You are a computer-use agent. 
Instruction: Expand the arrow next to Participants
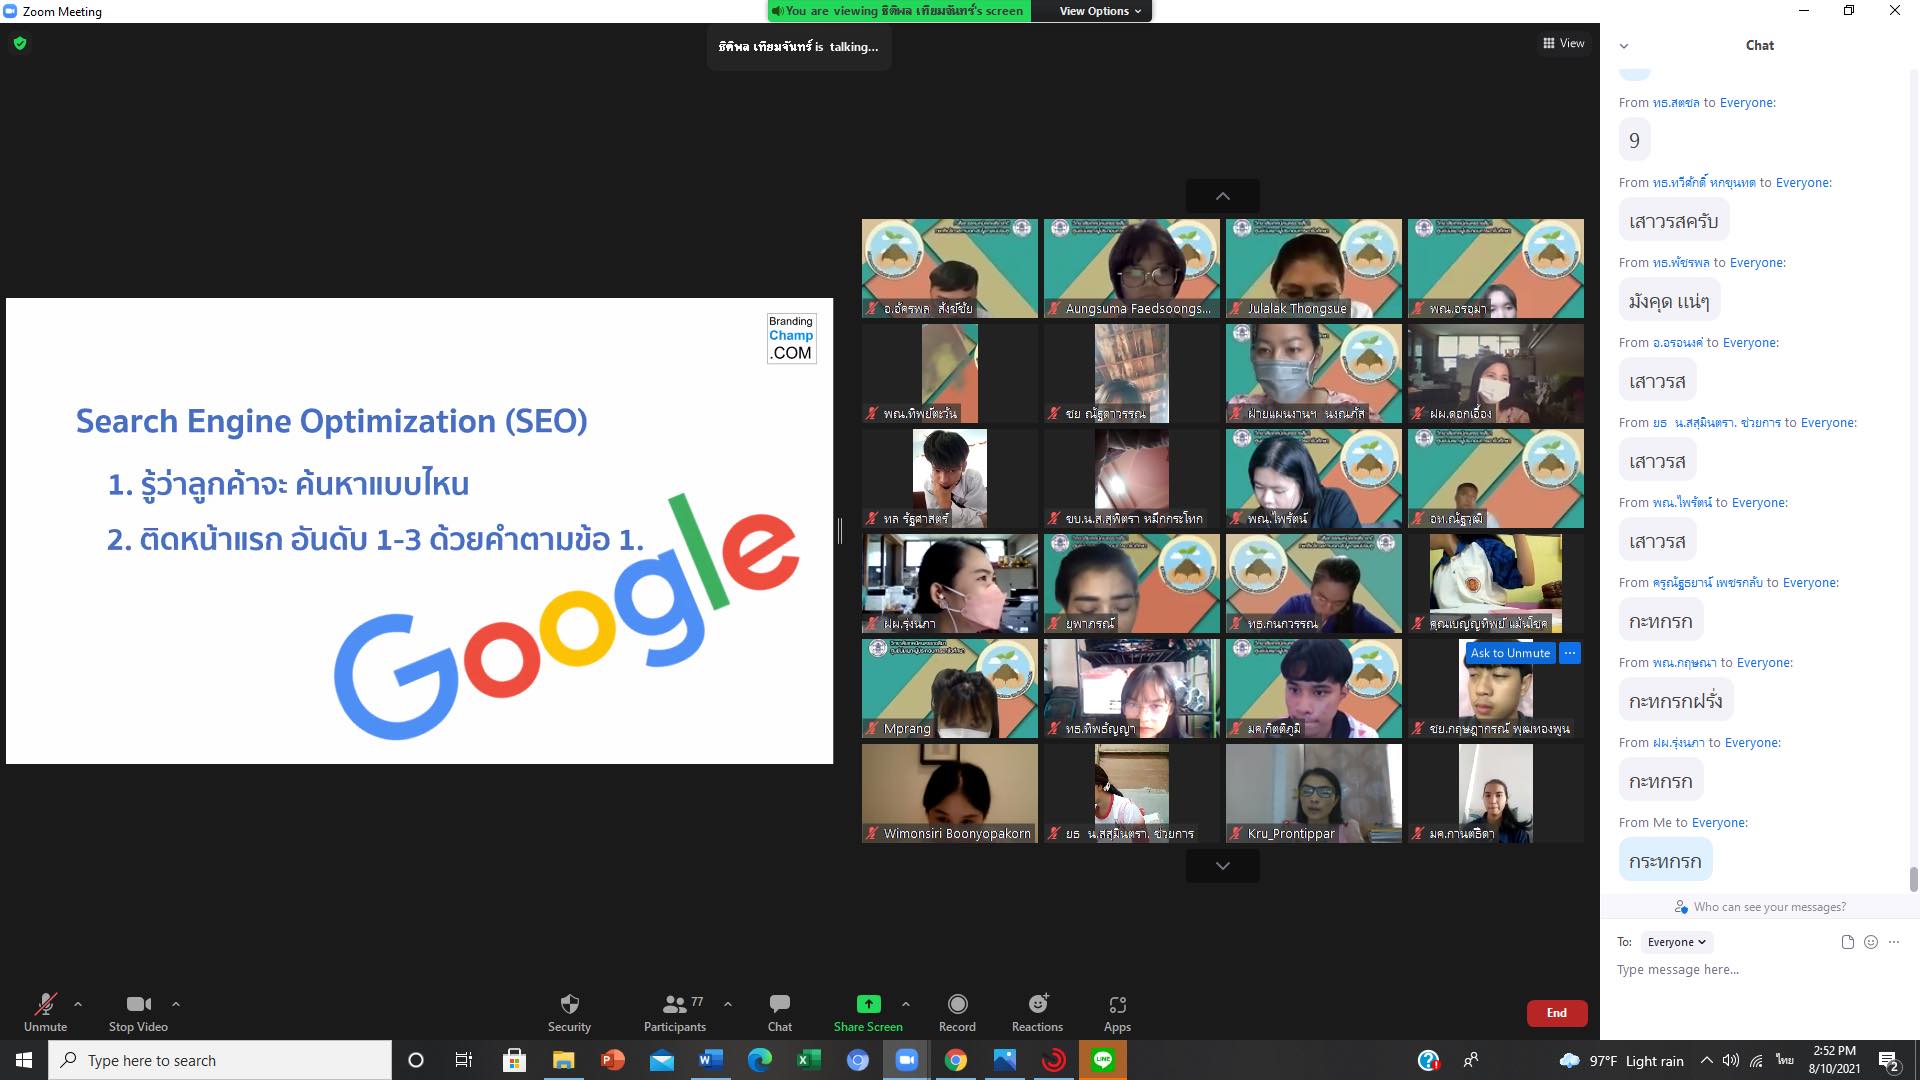(x=728, y=1004)
